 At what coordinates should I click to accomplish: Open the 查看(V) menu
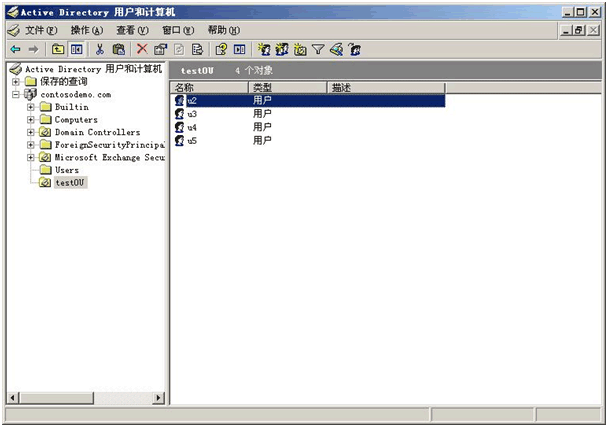[131, 30]
